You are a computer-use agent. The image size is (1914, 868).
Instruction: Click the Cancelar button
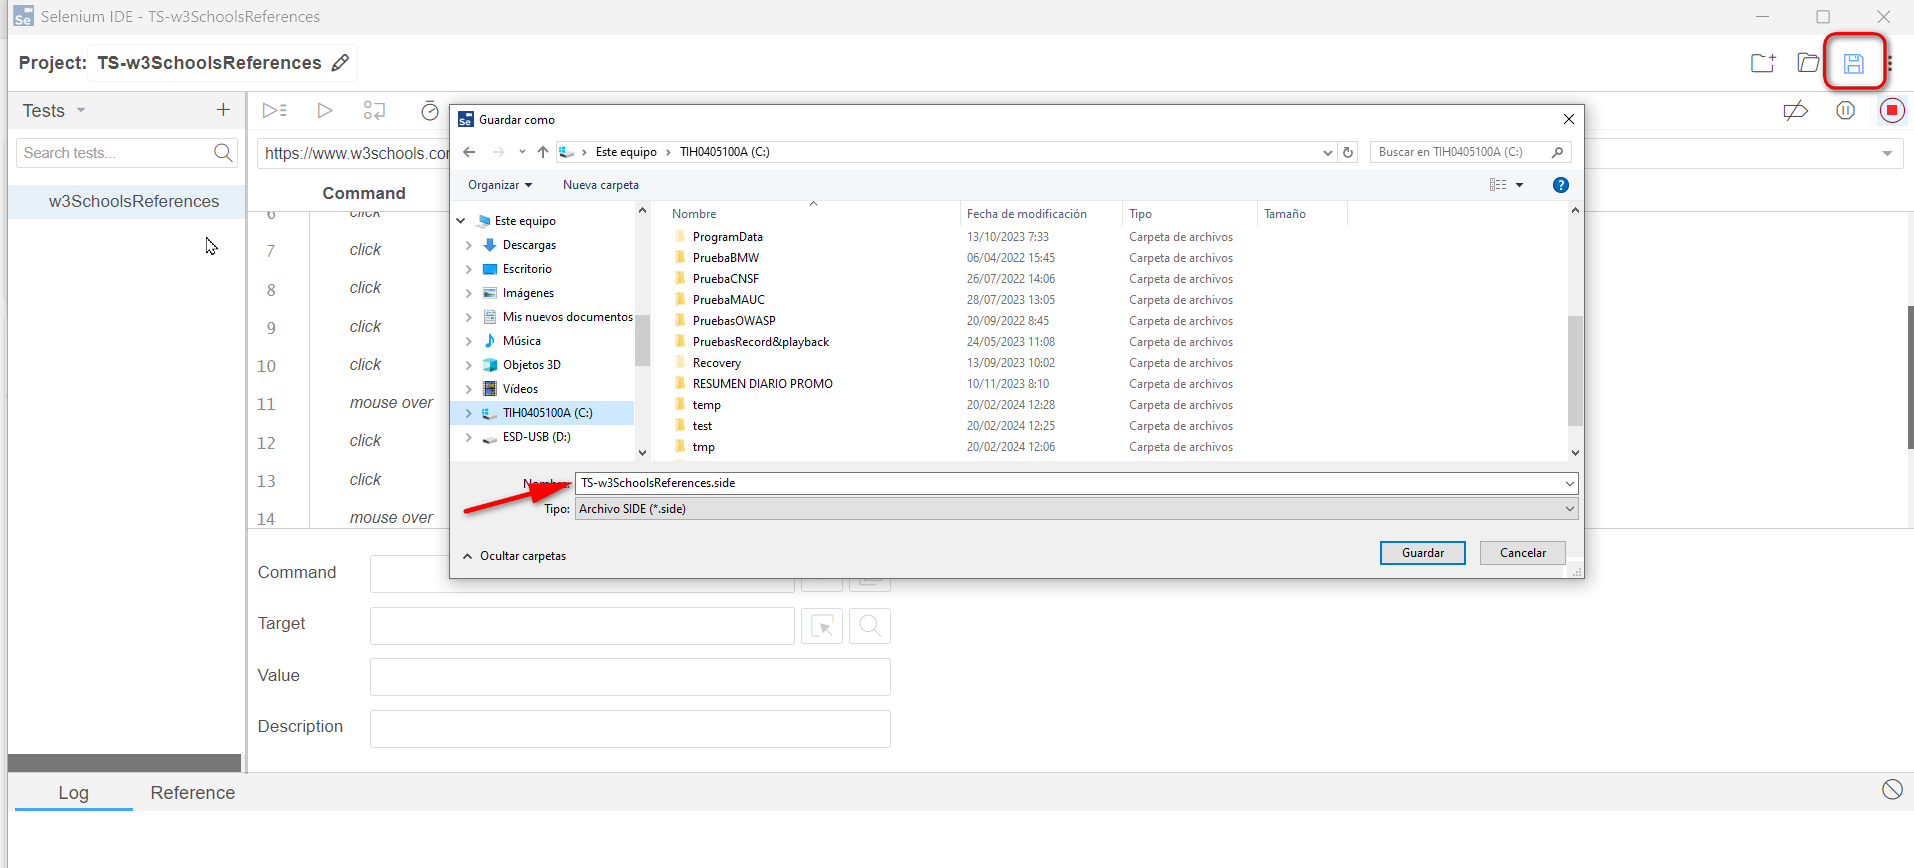tap(1522, 553)
